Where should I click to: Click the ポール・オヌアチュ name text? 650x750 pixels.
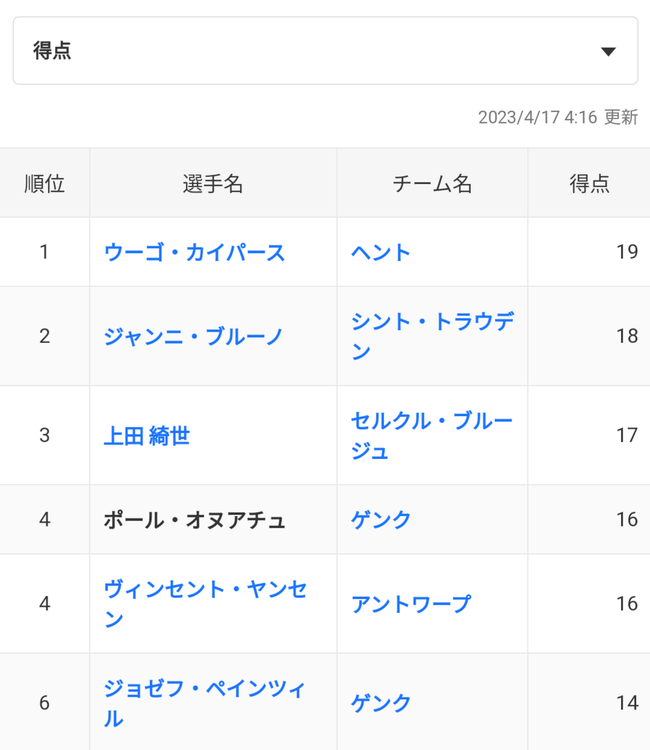(195, 520)
